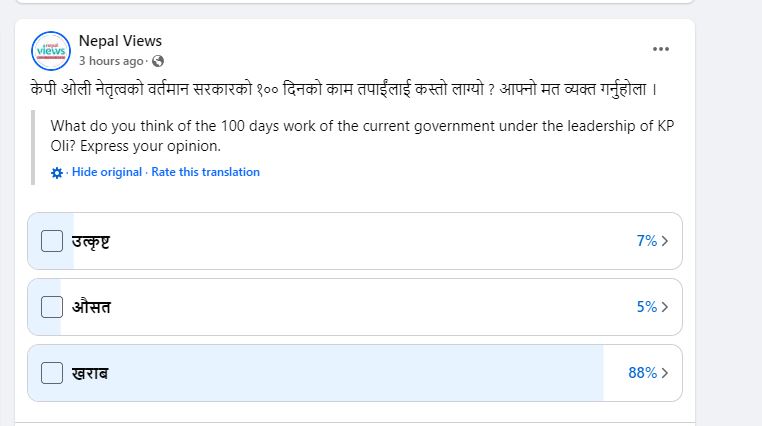Click the Hide original link
Image resolution: width=762 pixels, height=426 pixels.
point(107,172)
